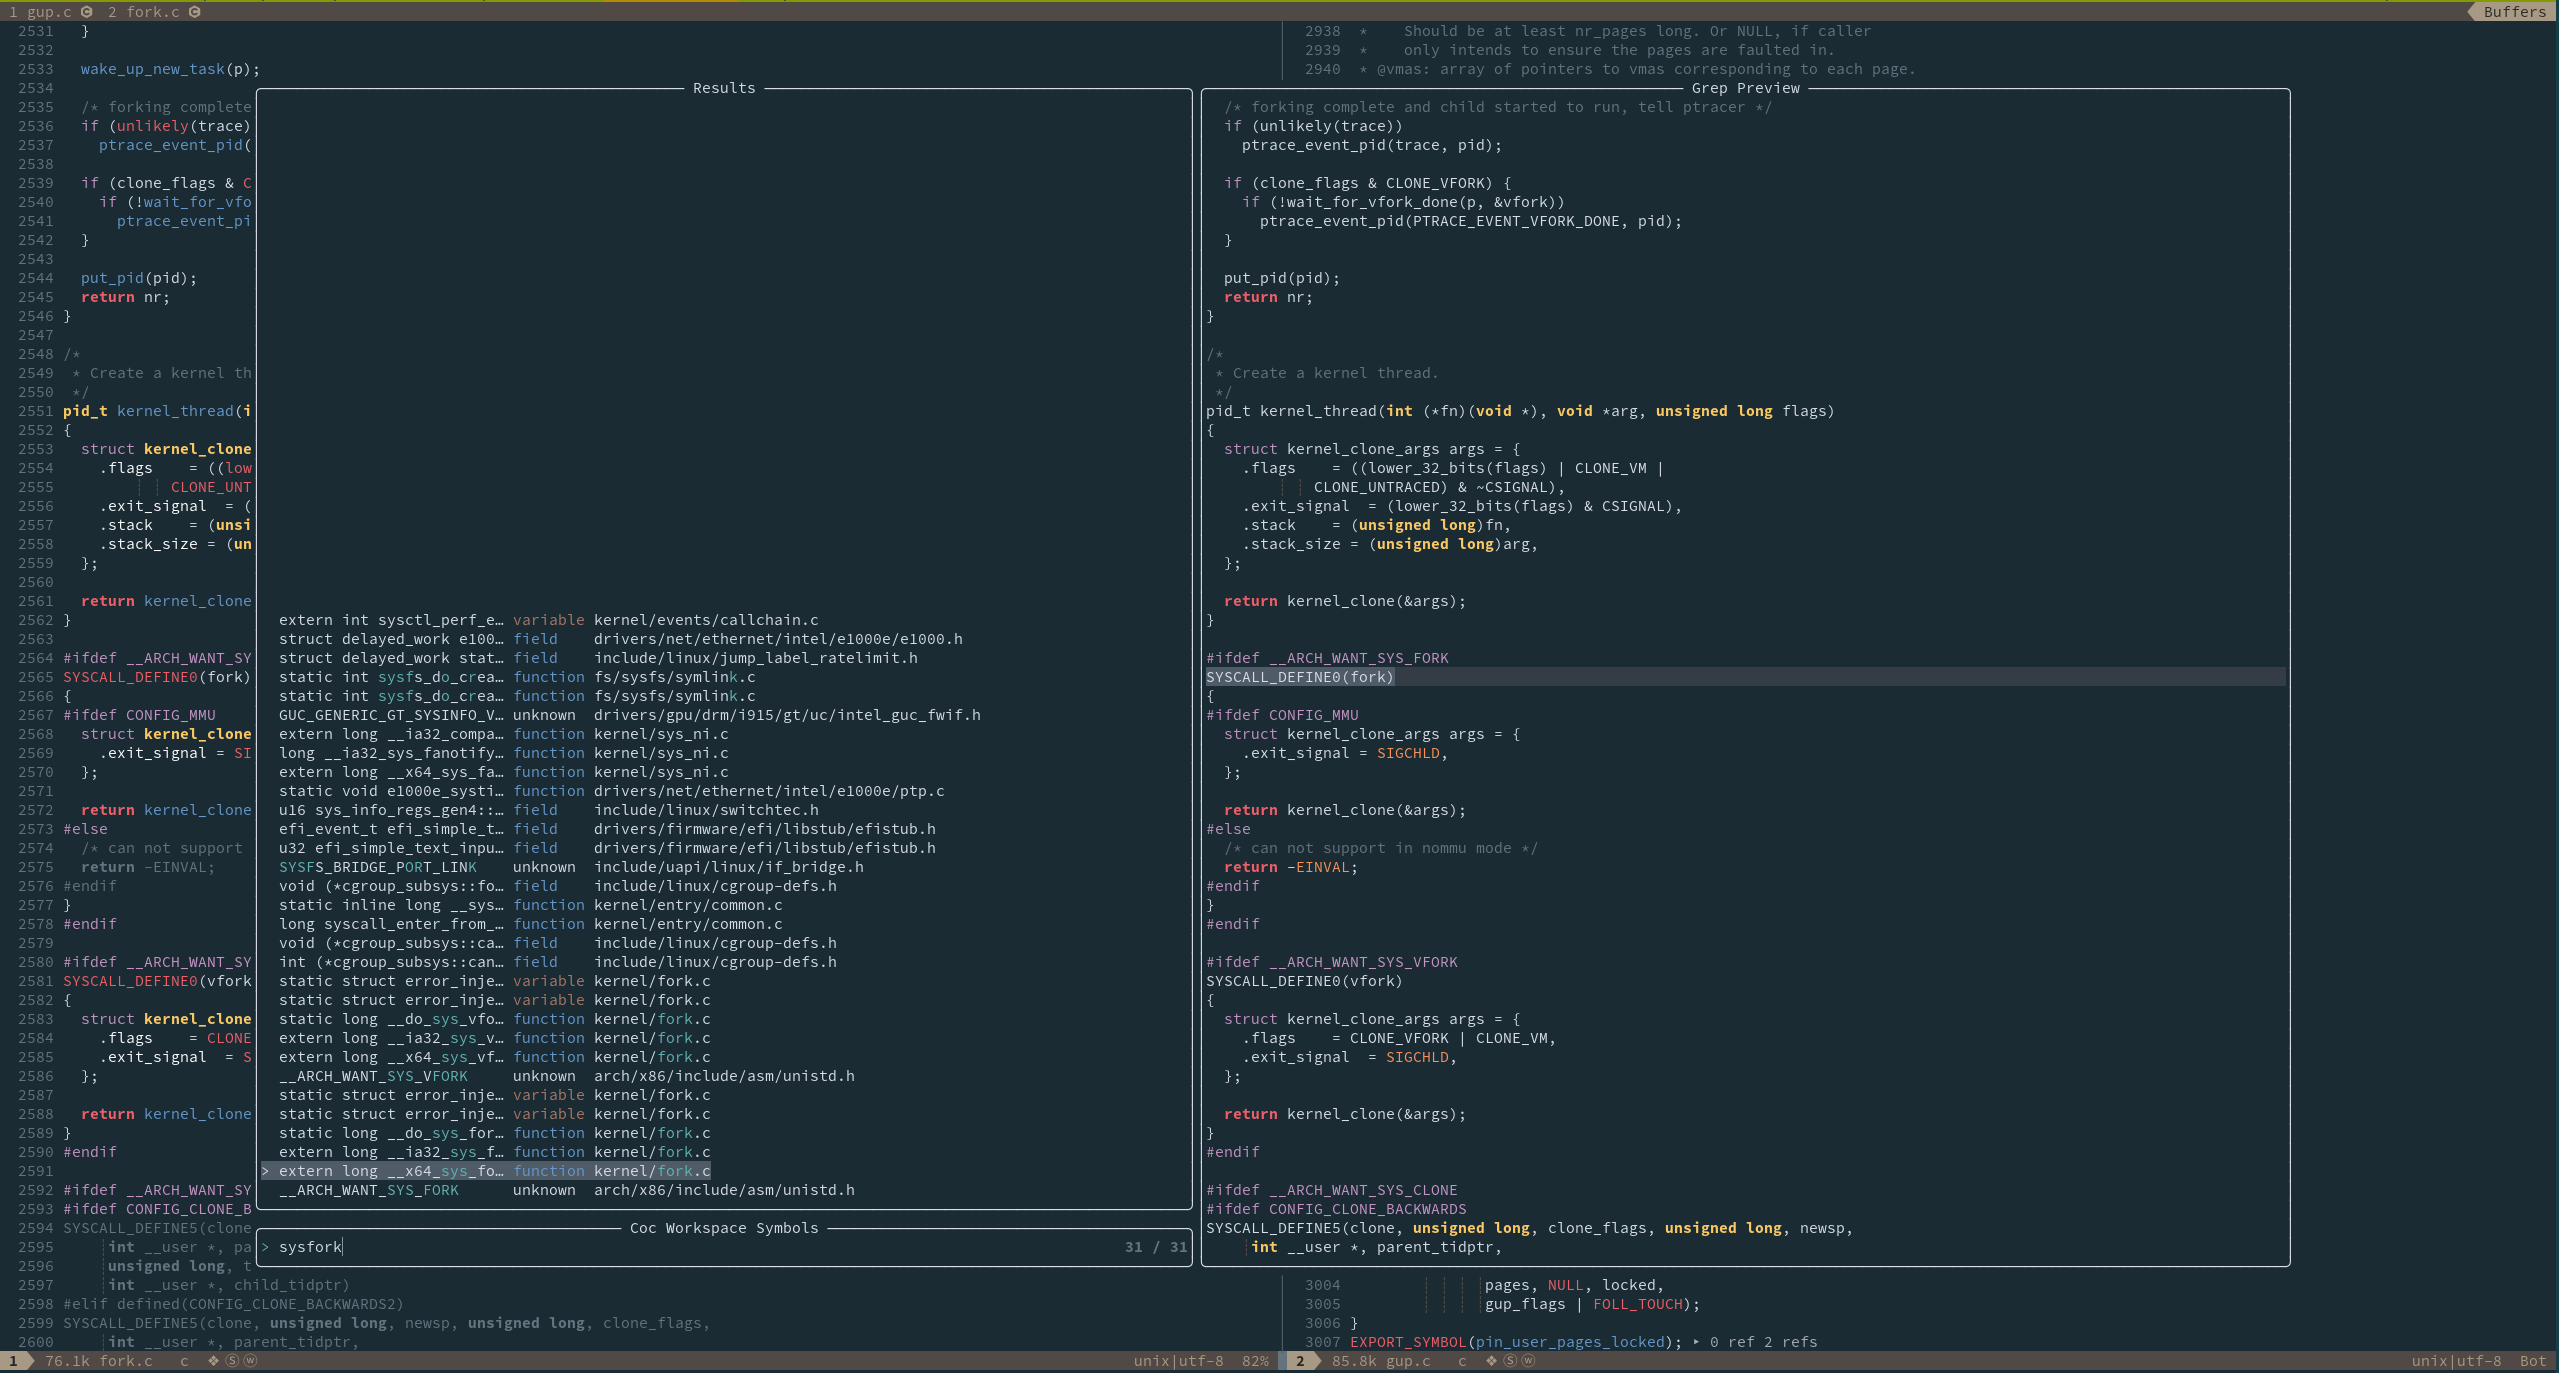Click the C file icon beside gup.c tab
The image size is (2559, 1373).
[87, 12]
